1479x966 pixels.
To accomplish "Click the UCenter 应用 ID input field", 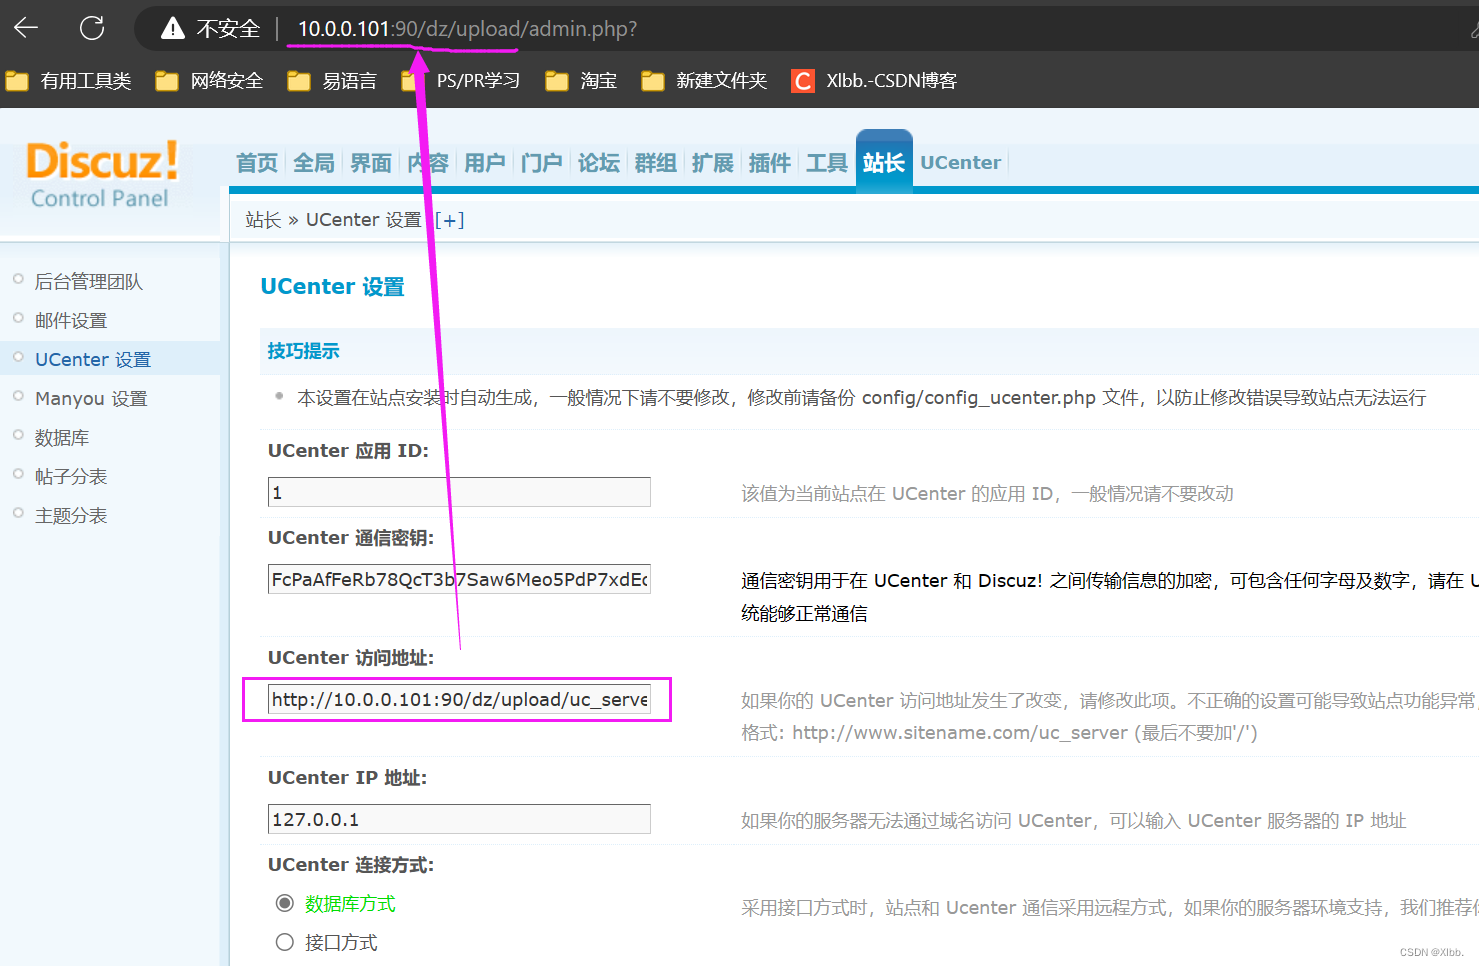I will (x=458, y=491).
